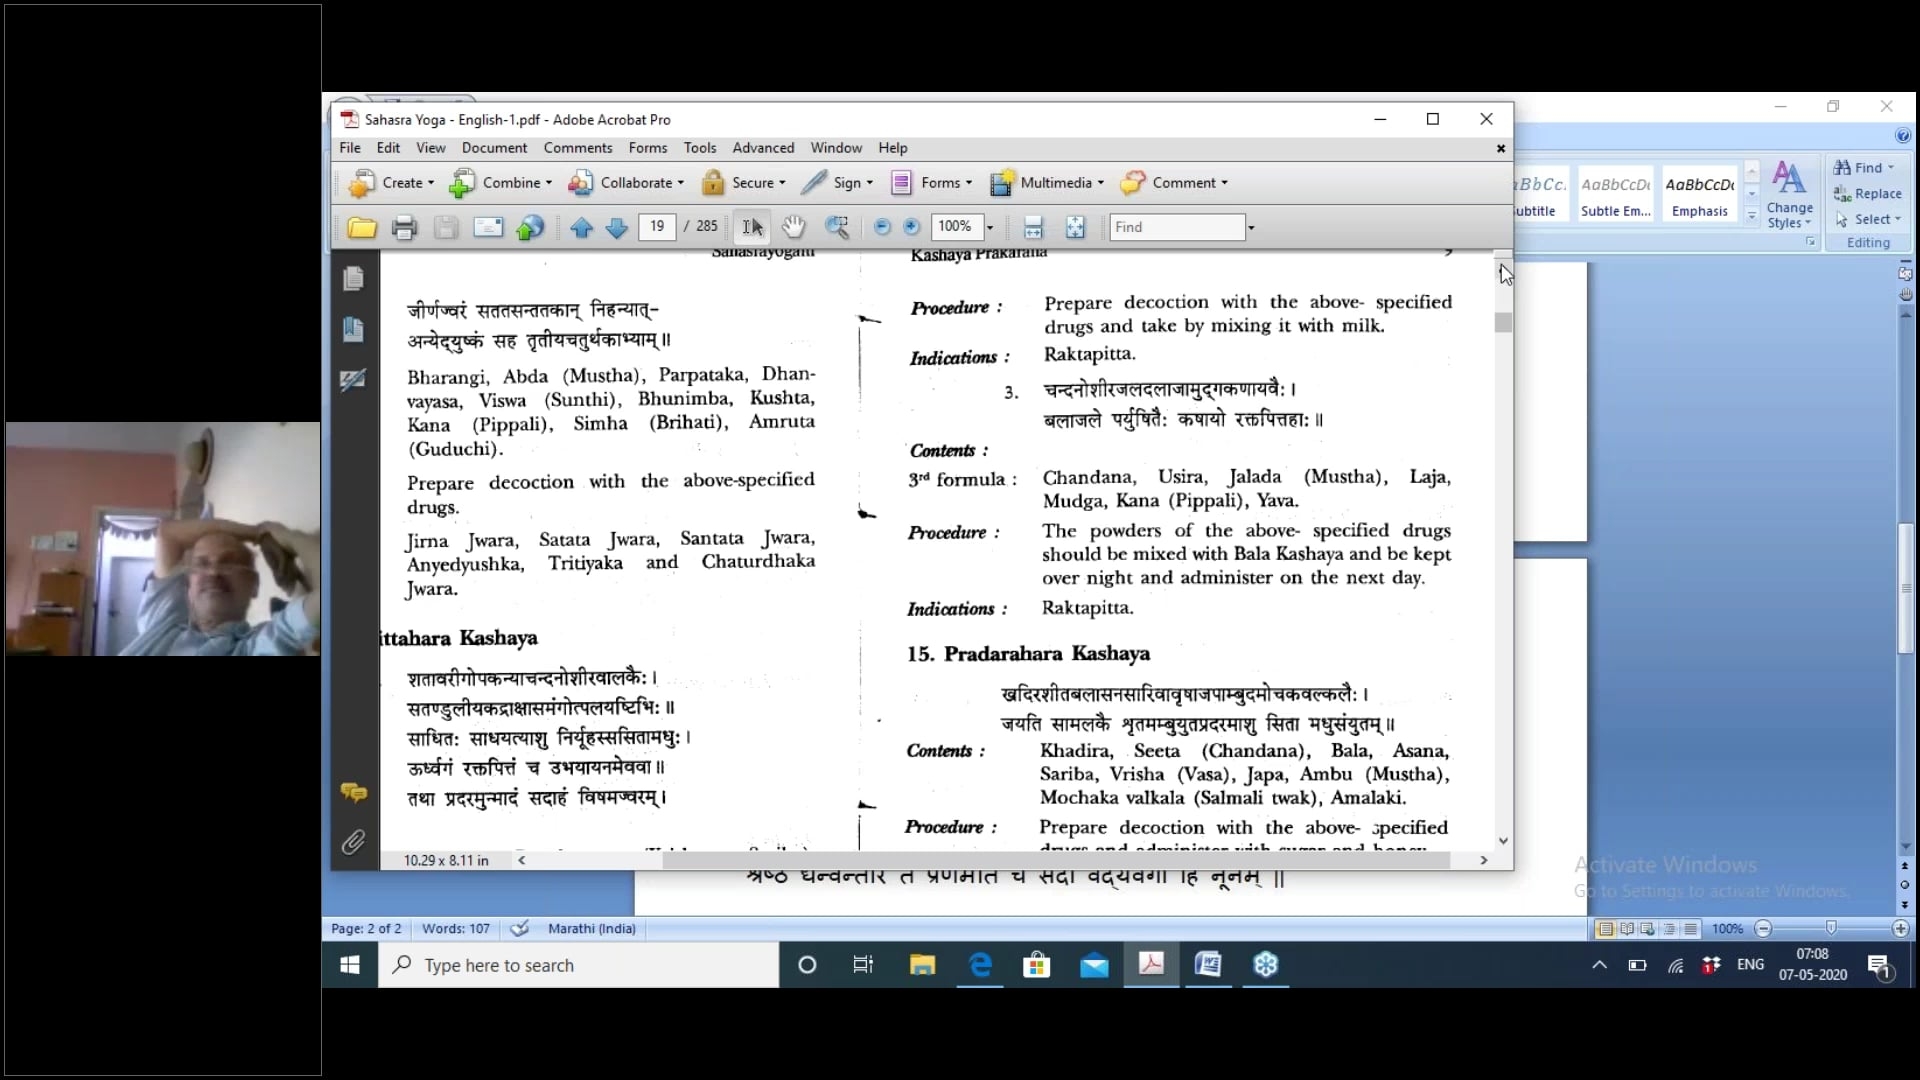Expand the Find options arrow

[x=1250, y=228]
